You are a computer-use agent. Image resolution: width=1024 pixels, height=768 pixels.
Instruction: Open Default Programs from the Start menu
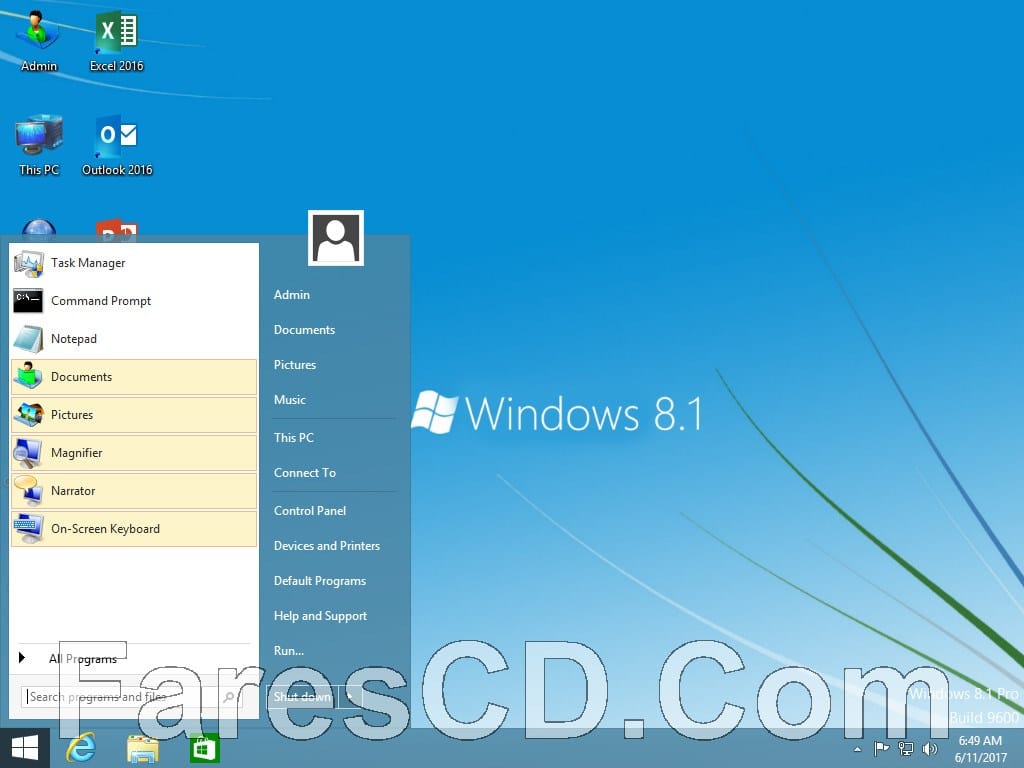(320, 581)
